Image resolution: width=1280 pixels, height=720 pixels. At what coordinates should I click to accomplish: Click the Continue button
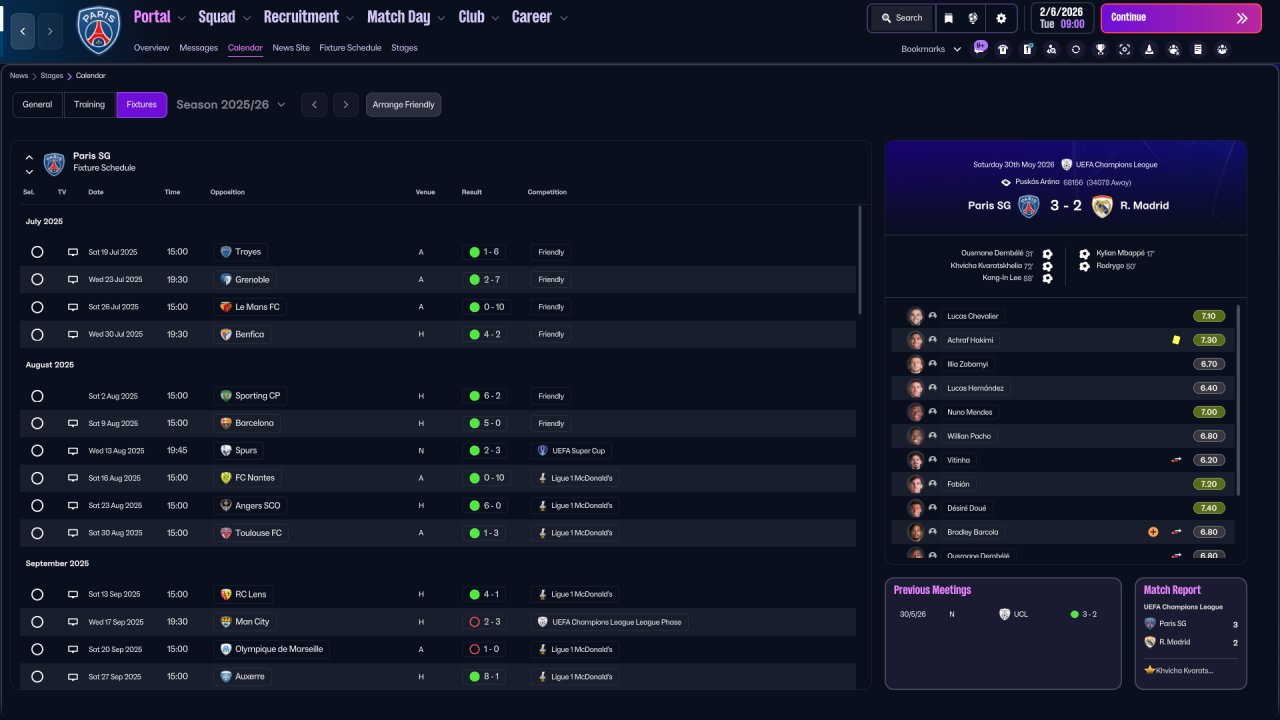1181,18
